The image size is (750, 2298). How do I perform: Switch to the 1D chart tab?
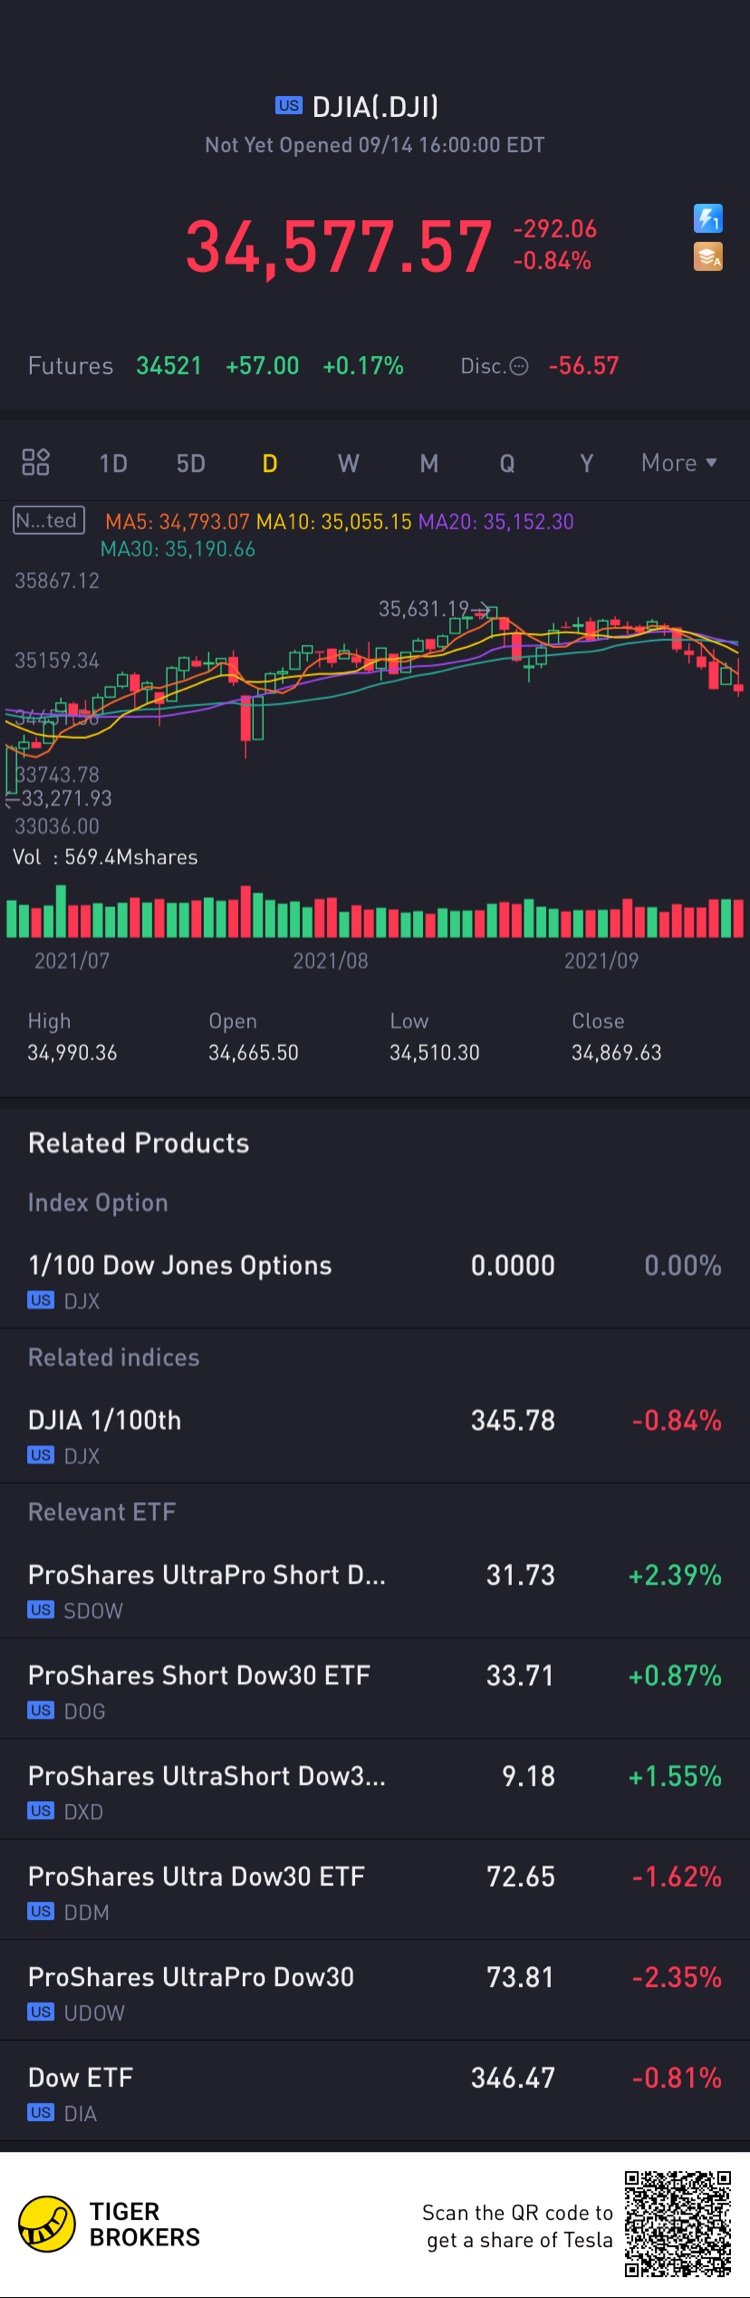pos(113,463)
